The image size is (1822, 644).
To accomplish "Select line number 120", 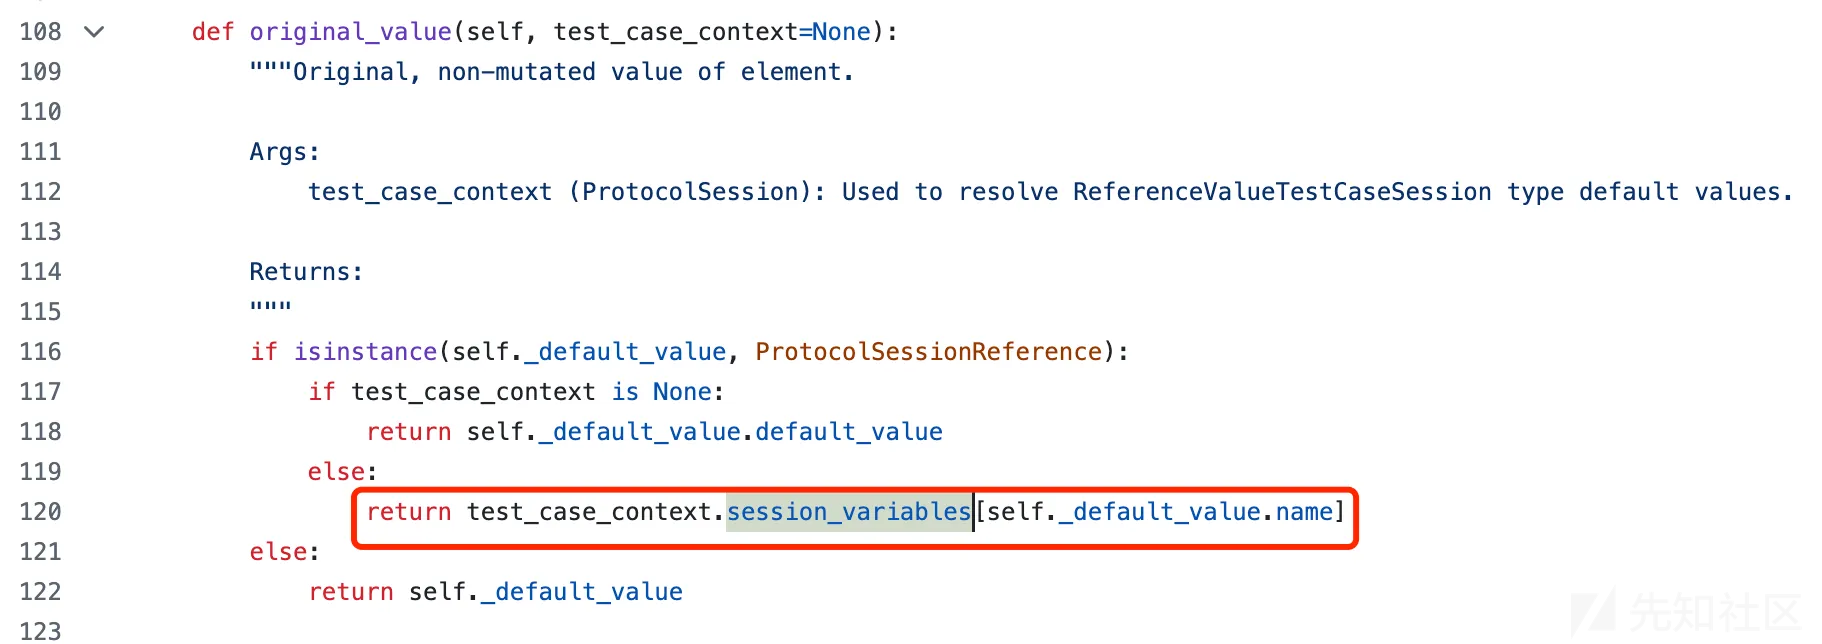I will tap(41, 512).
